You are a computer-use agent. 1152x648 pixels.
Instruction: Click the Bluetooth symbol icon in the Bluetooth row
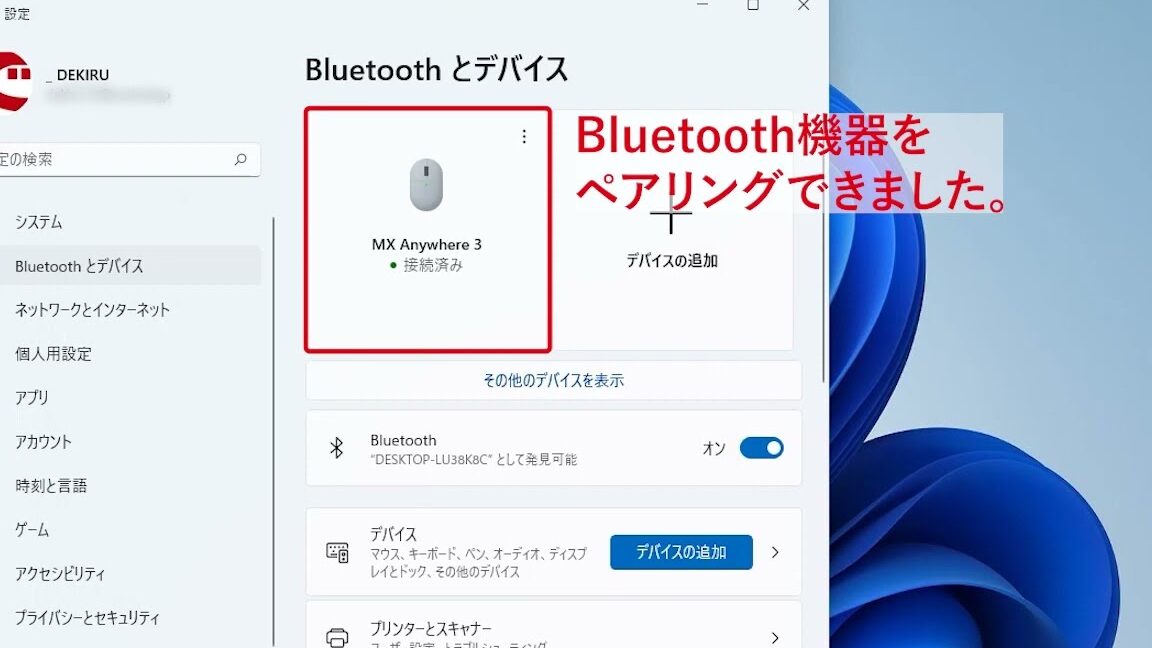[336, 448]
